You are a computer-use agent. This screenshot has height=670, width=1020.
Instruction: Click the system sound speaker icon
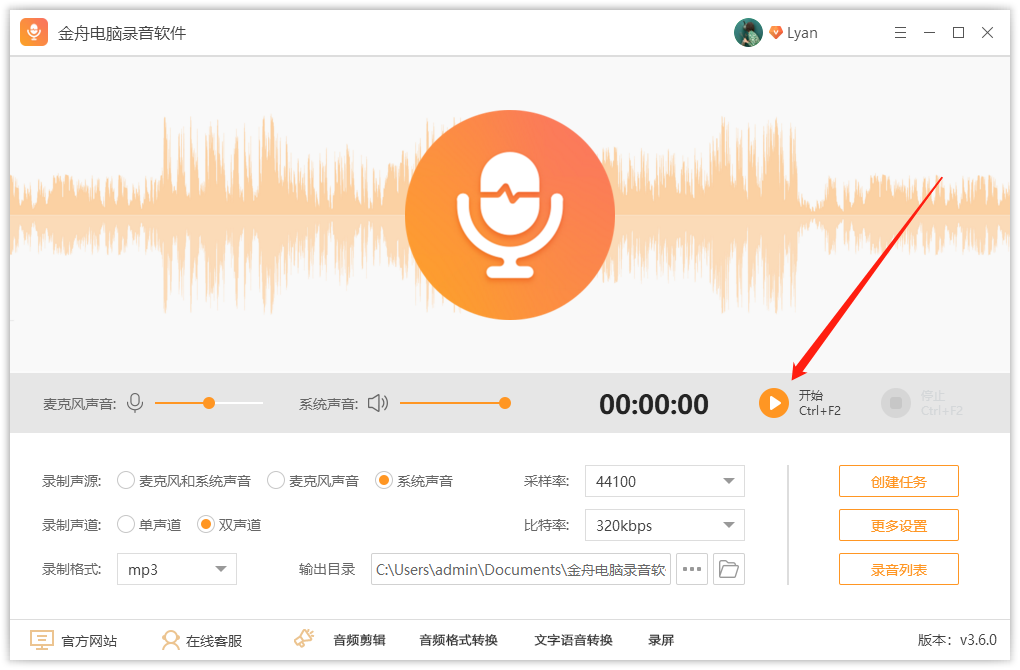tap(378, 403)
